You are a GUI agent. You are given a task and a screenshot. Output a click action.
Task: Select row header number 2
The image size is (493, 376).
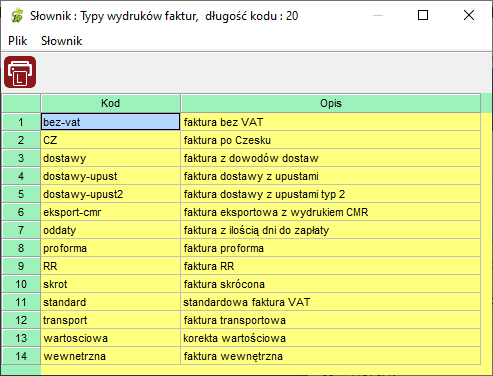coord(21,140)
